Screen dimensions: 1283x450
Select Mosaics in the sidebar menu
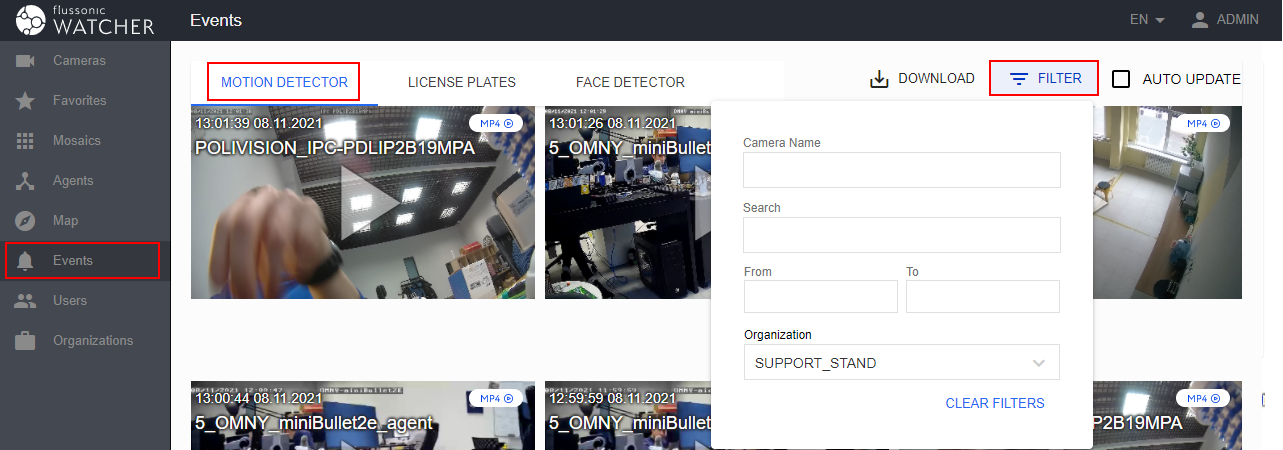[x=79, y=141]
